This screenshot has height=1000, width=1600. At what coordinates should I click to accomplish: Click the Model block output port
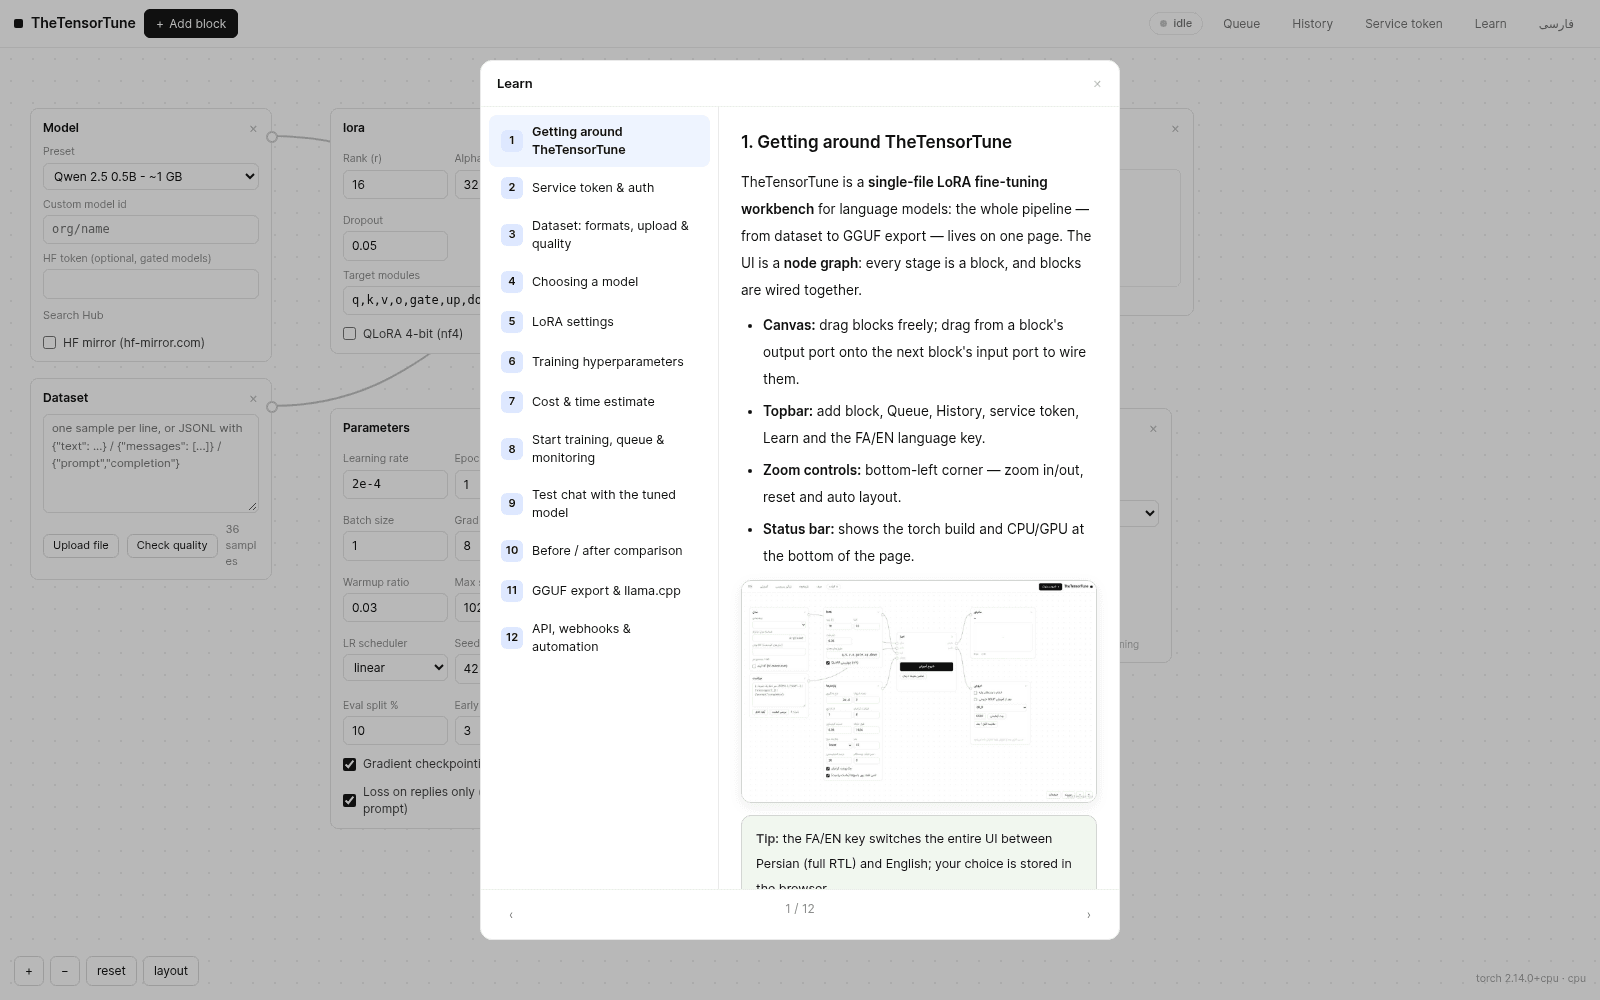[x=272, y=137]
